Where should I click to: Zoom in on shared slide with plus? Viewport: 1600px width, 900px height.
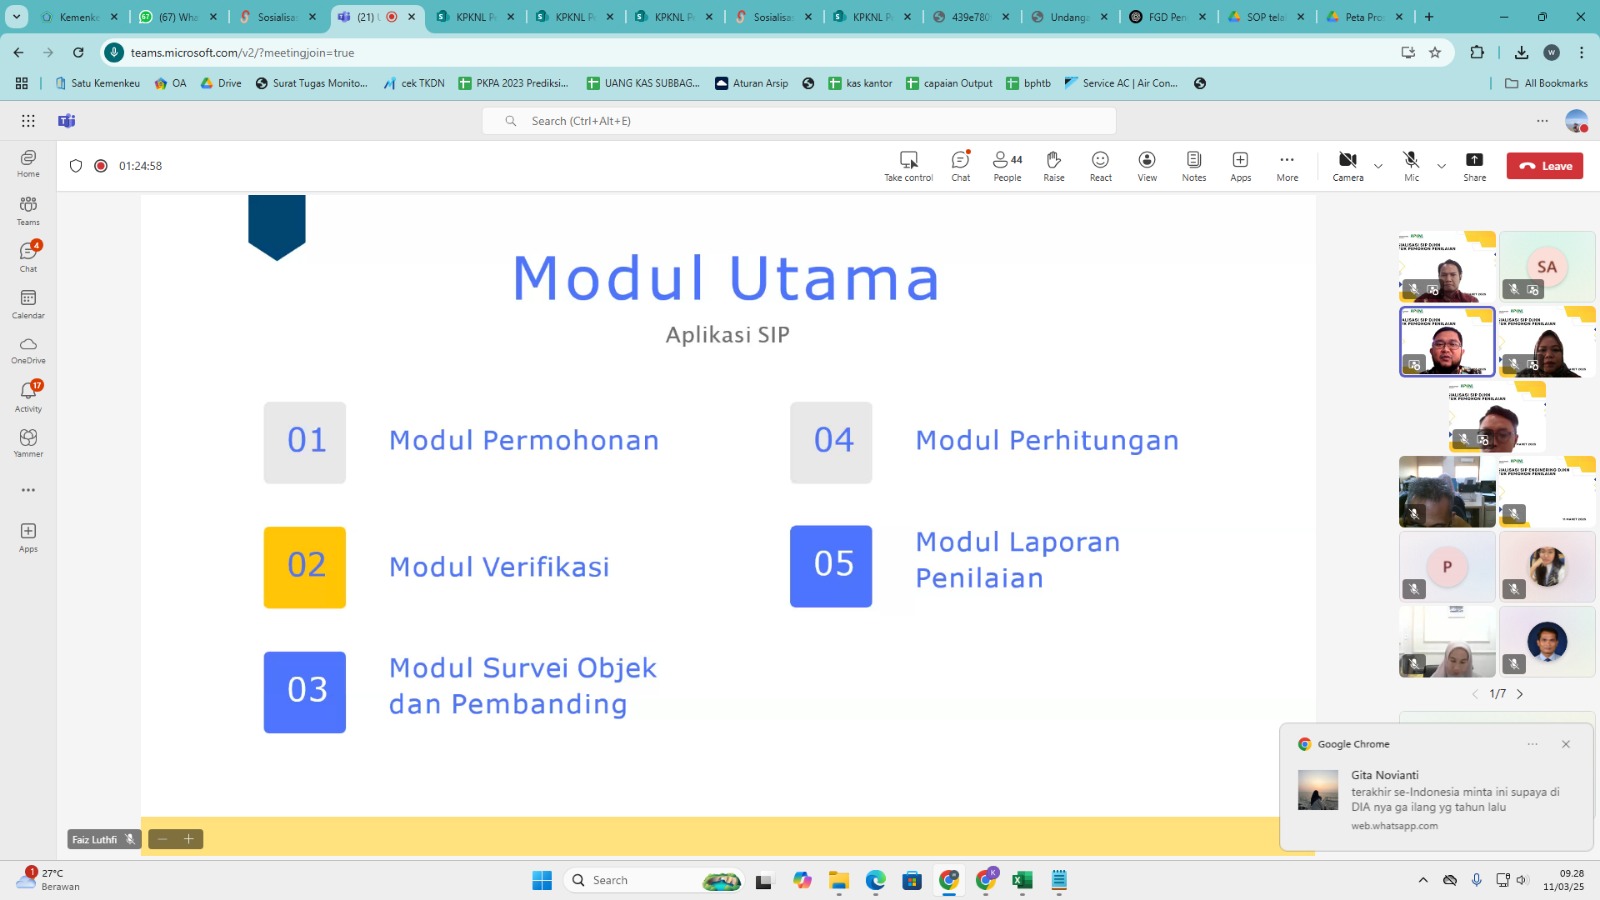[x=188, y=839]
